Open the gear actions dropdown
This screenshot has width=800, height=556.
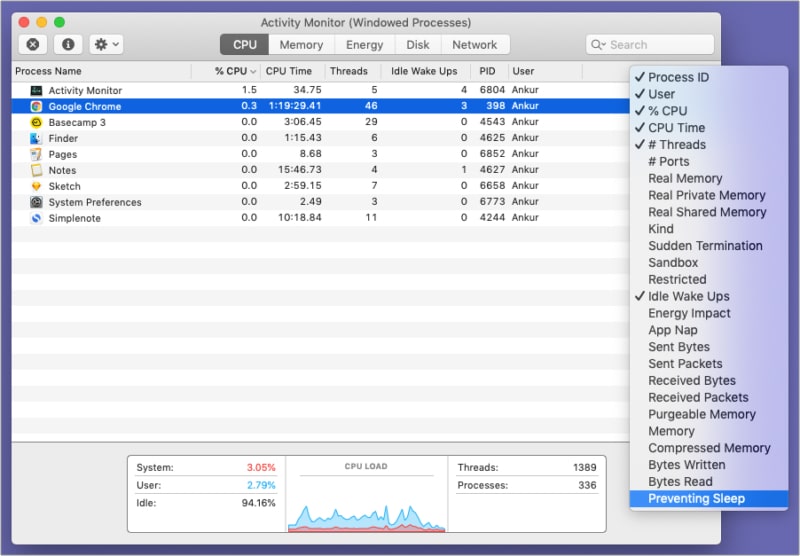click(x=105, y=44)
